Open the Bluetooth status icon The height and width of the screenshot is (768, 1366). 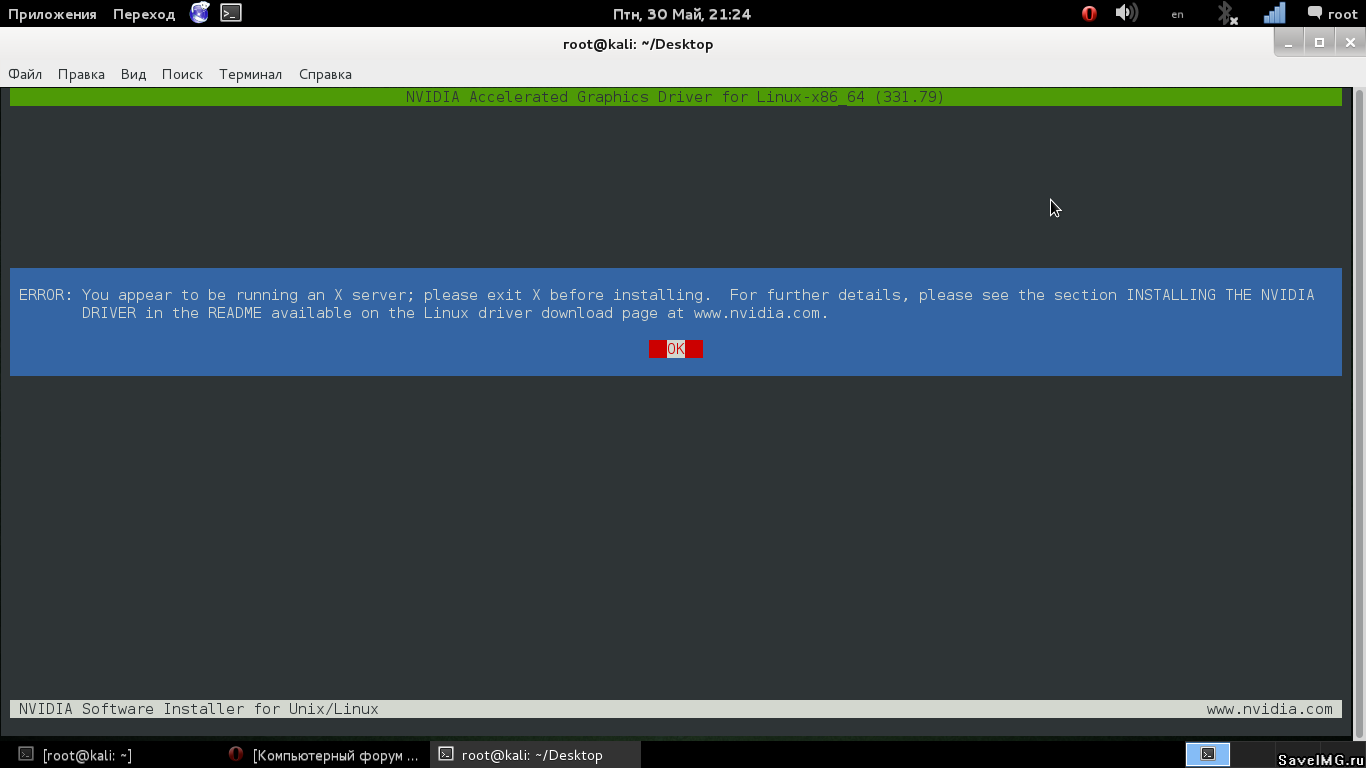click(1227, 13)
